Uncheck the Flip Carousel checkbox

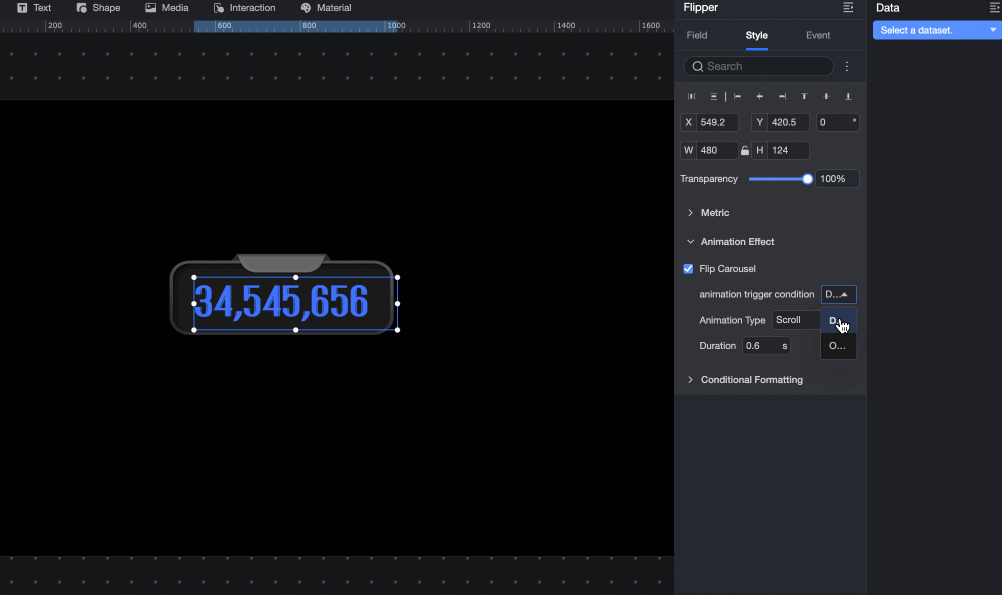(x=688, y=269)
